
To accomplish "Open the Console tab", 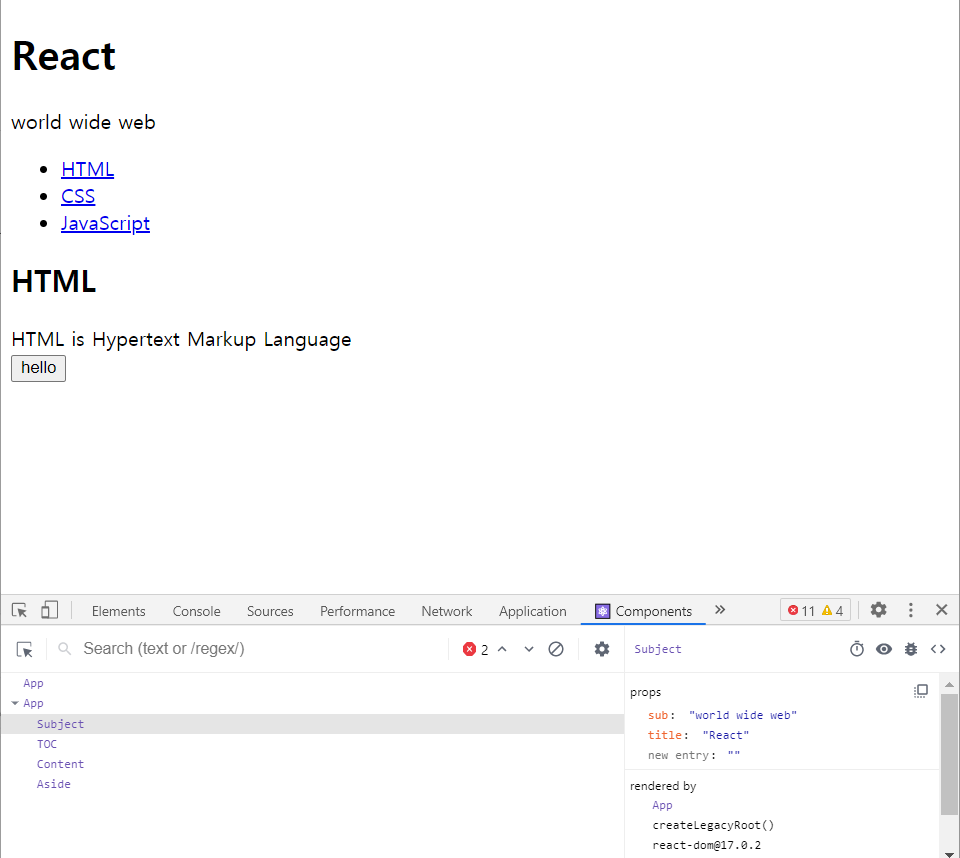I will [197, 611].
